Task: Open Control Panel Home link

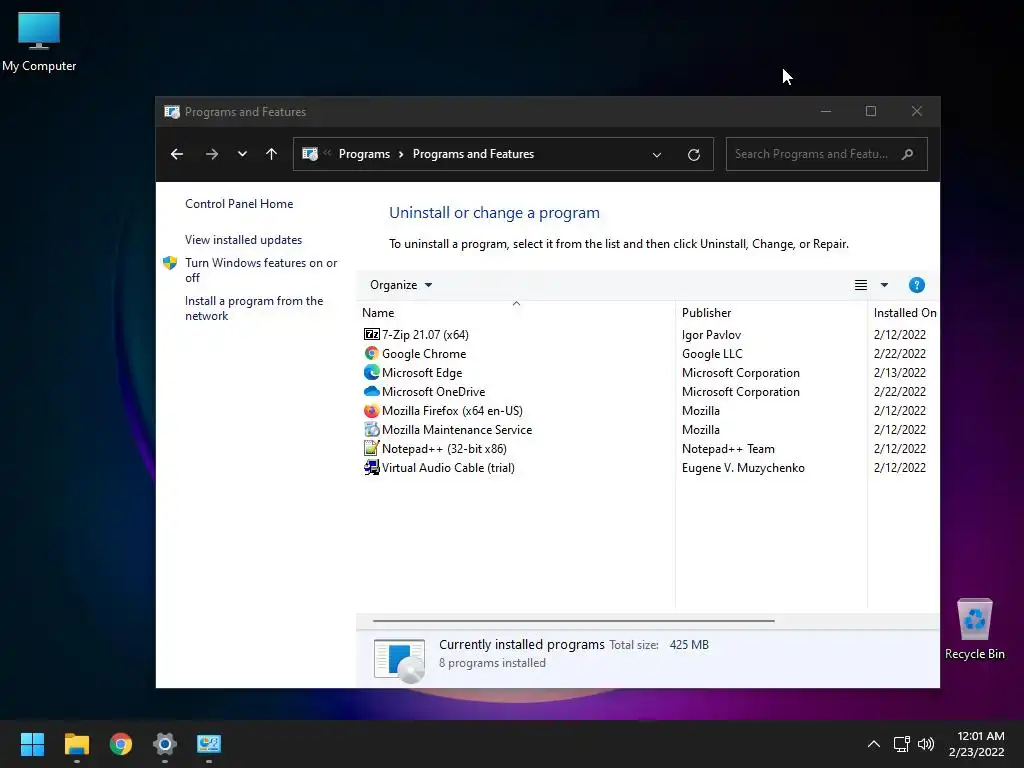Action: (x=239, y=204)
